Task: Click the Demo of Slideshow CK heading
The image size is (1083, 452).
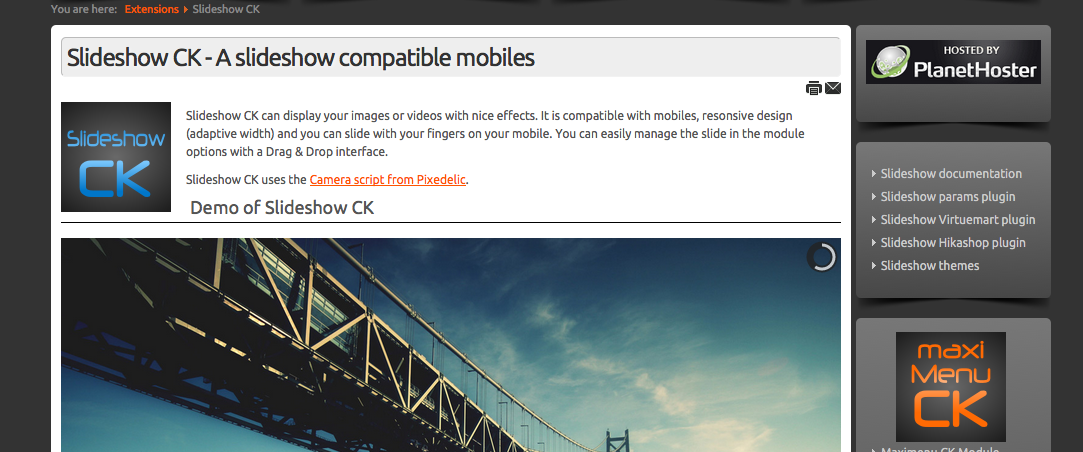Action: (x=282, y=207)
